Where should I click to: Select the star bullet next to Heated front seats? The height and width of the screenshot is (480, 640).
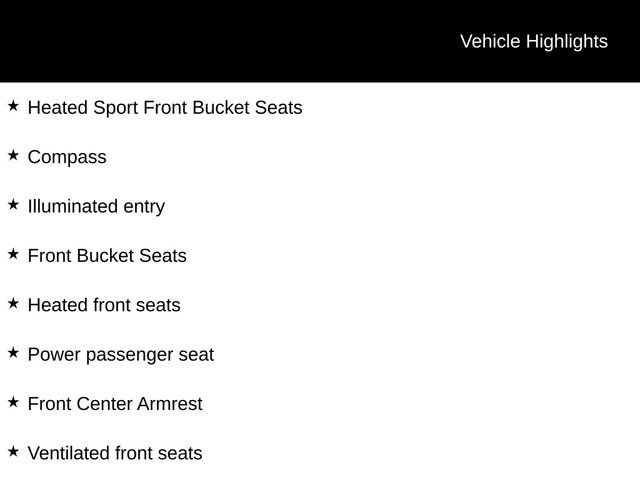tap(13, 303)
